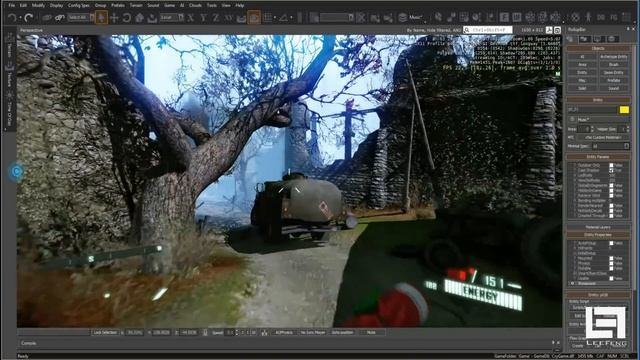Toggle the angle snap icon

(x=283, y=18)
